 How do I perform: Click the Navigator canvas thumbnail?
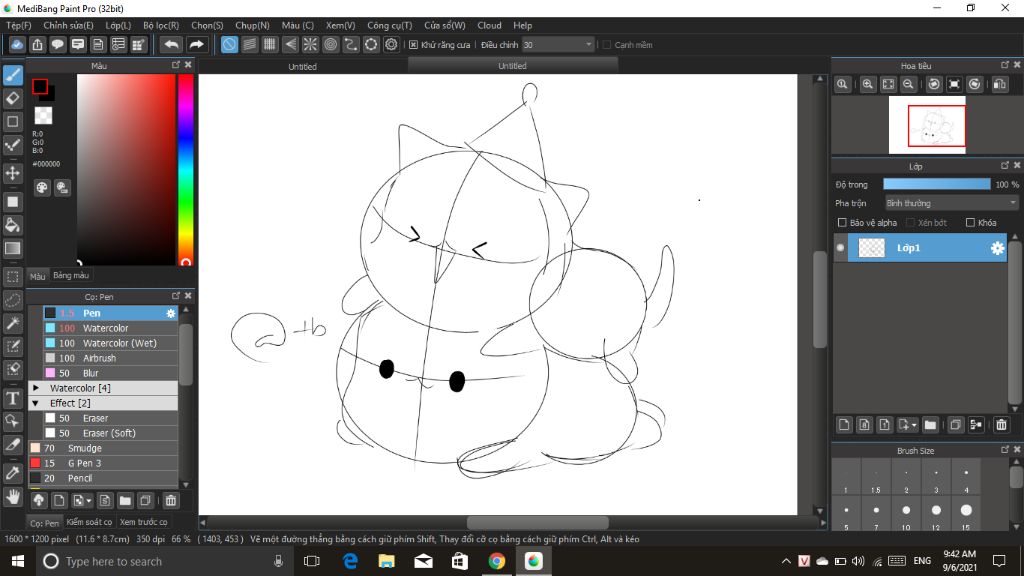pyautogui.click(x=927, y=125)
